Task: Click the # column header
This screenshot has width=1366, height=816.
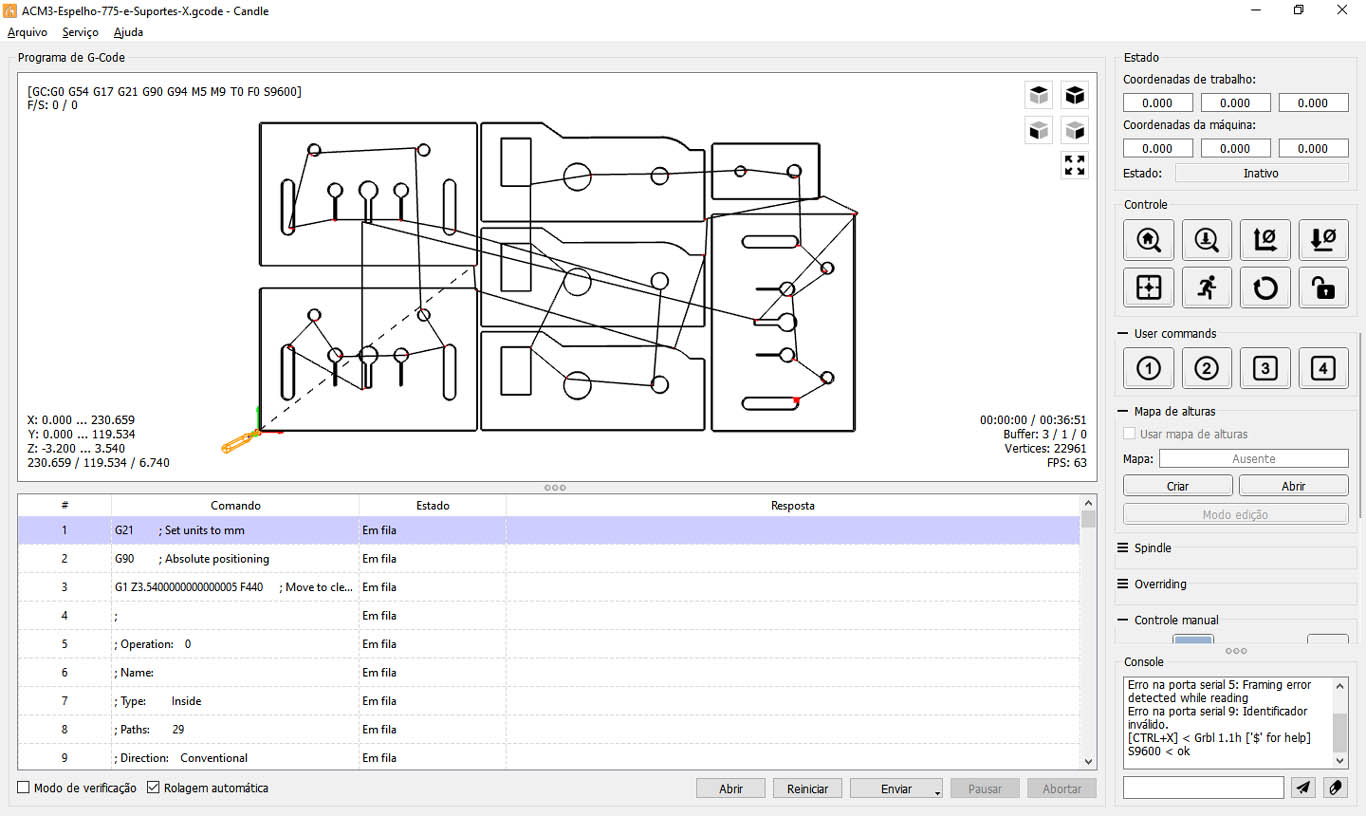Action: click(65, 506)
